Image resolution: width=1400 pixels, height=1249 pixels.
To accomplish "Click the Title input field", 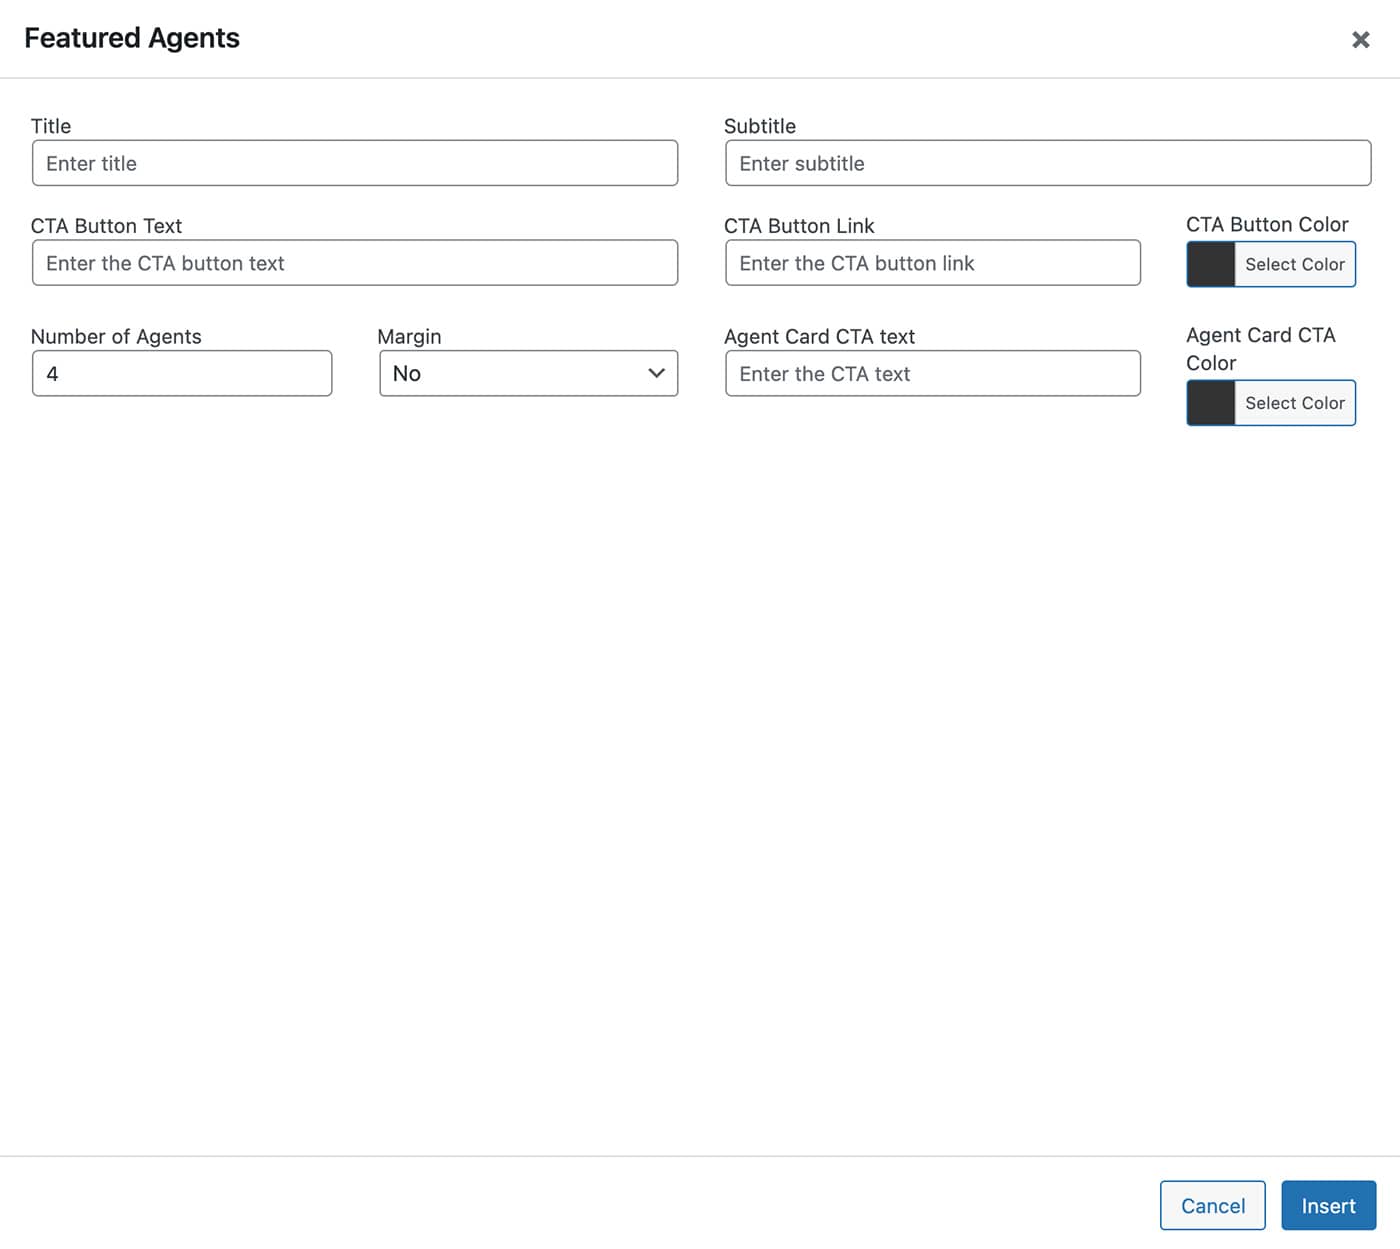I will 354,163.
